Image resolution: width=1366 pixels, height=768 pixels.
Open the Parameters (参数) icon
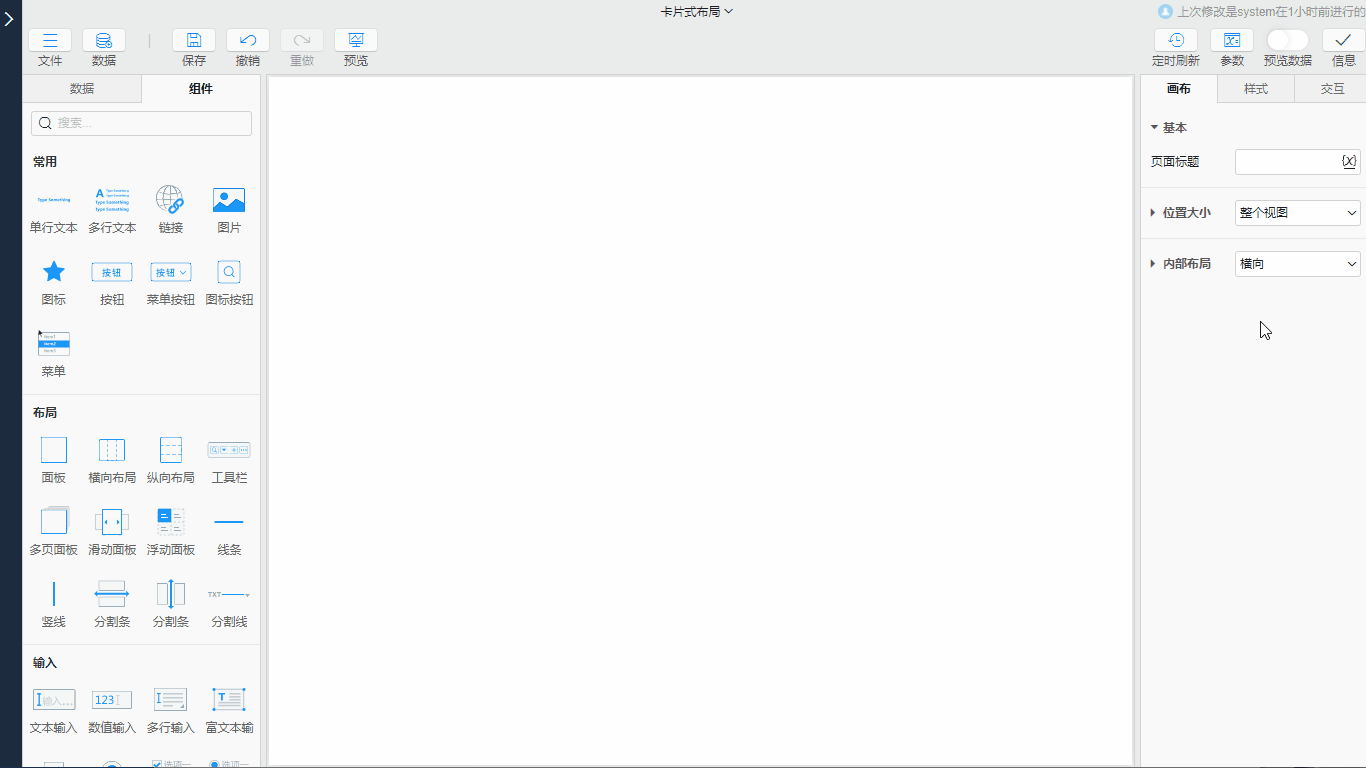pos(1232,41)
